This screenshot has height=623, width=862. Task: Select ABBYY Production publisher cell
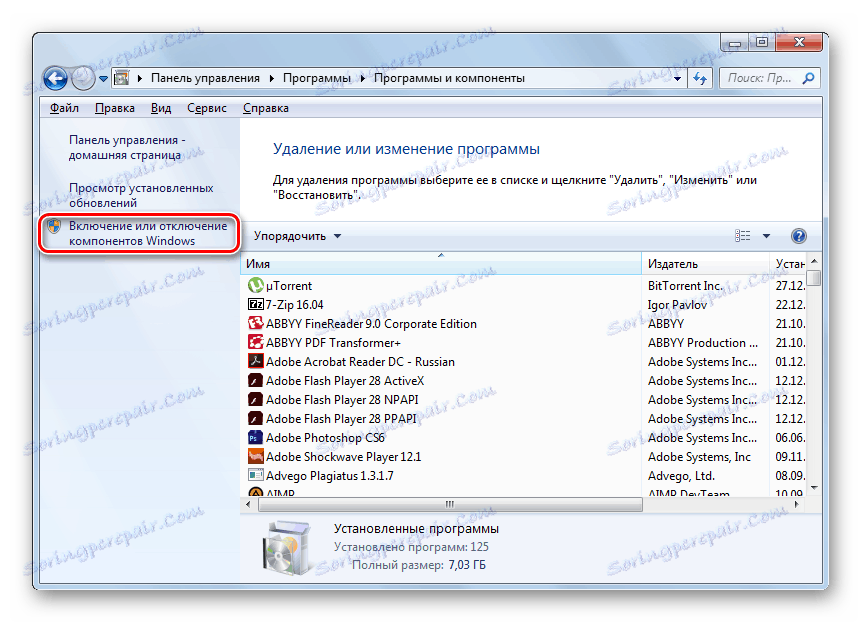703,342
